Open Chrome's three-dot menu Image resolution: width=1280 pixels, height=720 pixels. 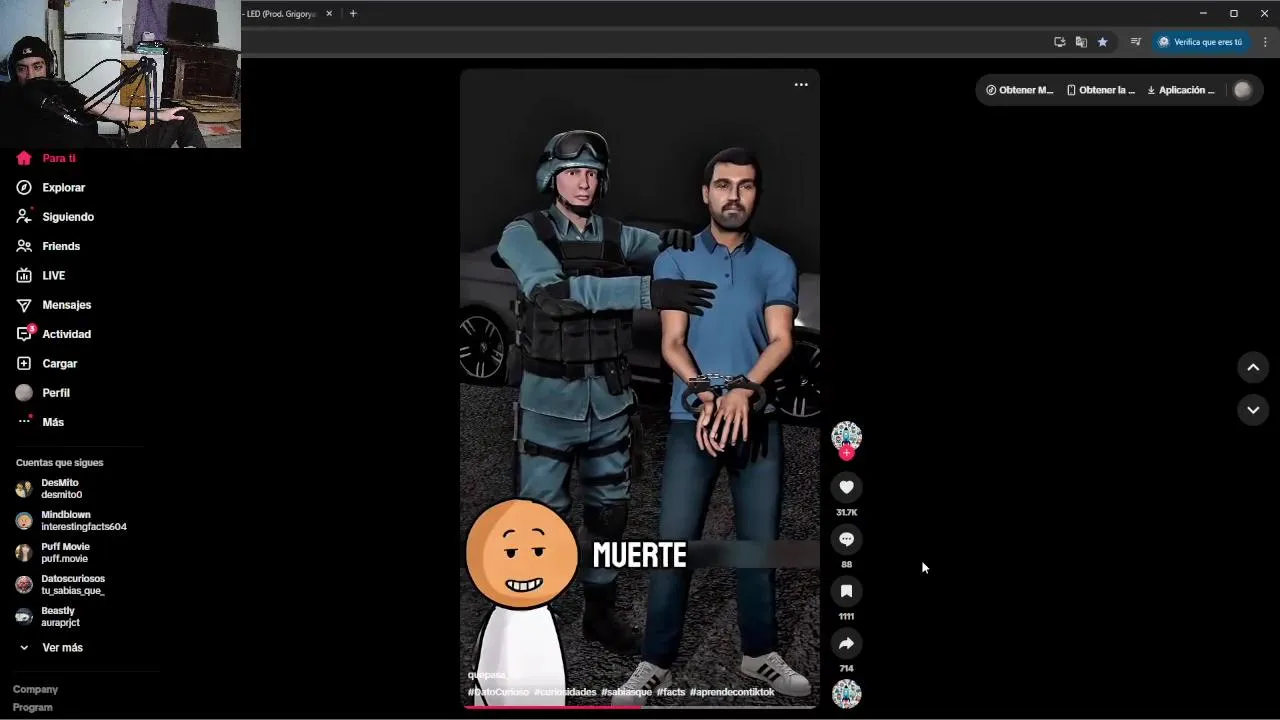(1266, 42)
